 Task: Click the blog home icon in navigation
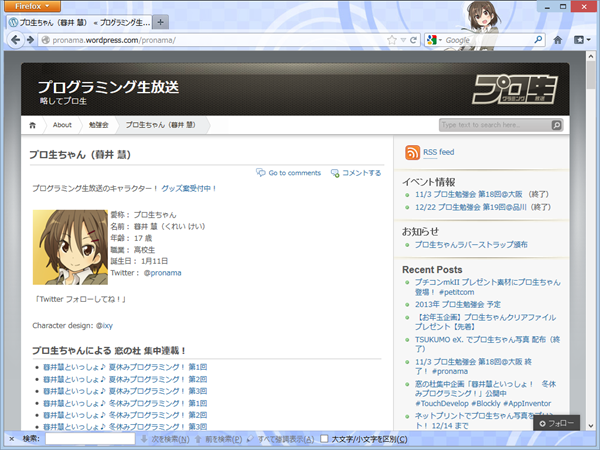33,125
